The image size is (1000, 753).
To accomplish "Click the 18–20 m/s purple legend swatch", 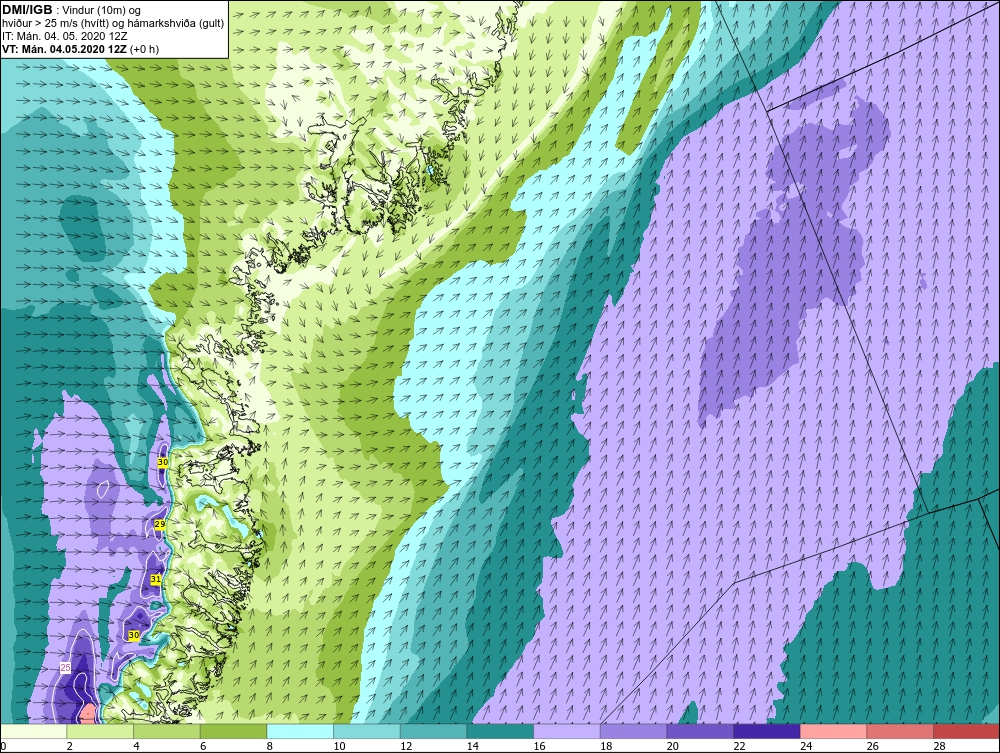I will pyautogui.click(x=633, y=731).
